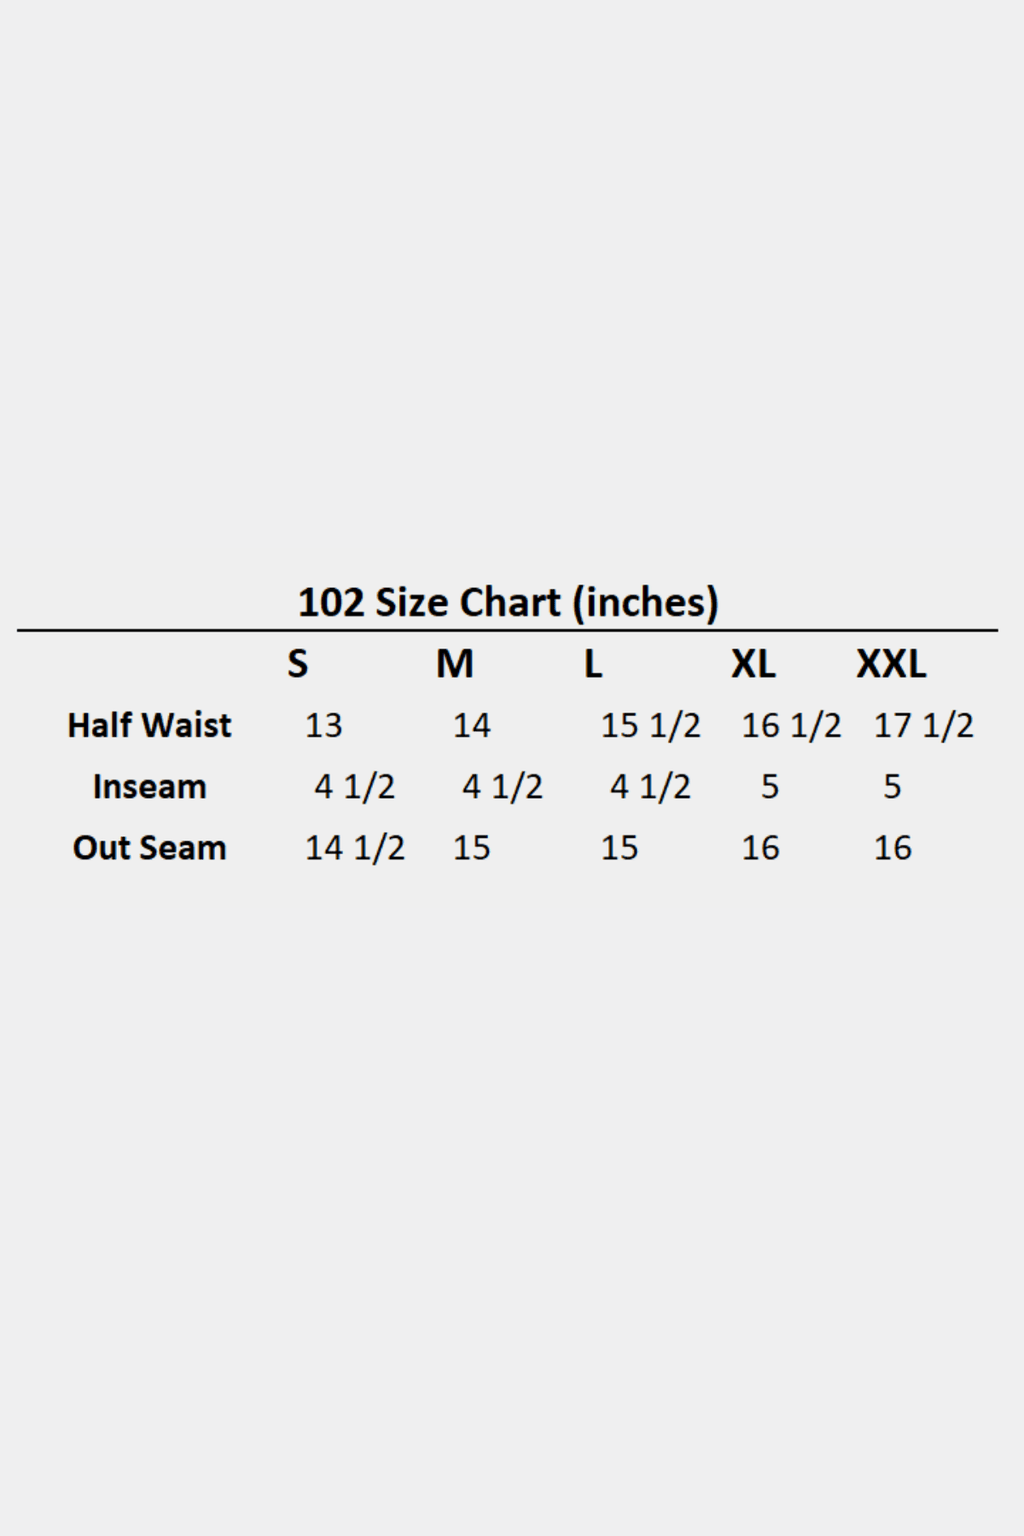
Task: Select Half Waist value 15 1/2 for L
Action: pyautogui.click(x=650, y=726)
